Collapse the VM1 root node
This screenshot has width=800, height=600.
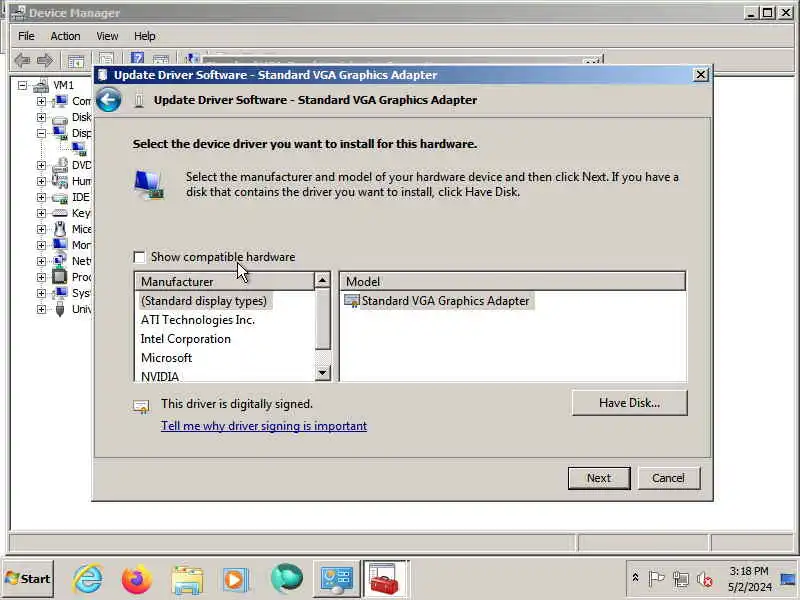coord(22,85)
